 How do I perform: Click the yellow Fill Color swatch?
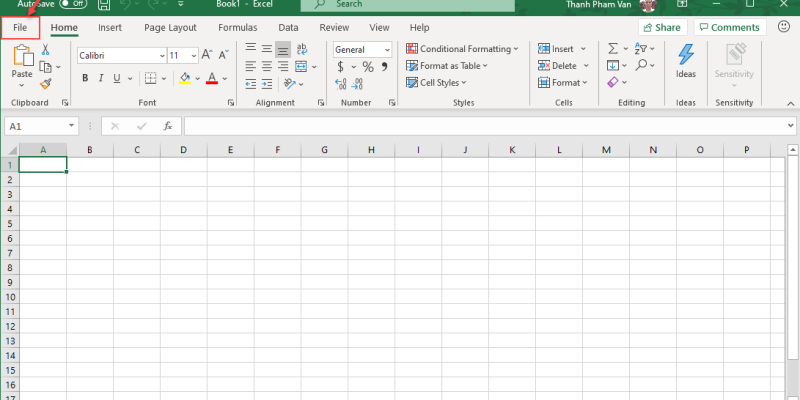pyautogui.click(x=184, y=78)
